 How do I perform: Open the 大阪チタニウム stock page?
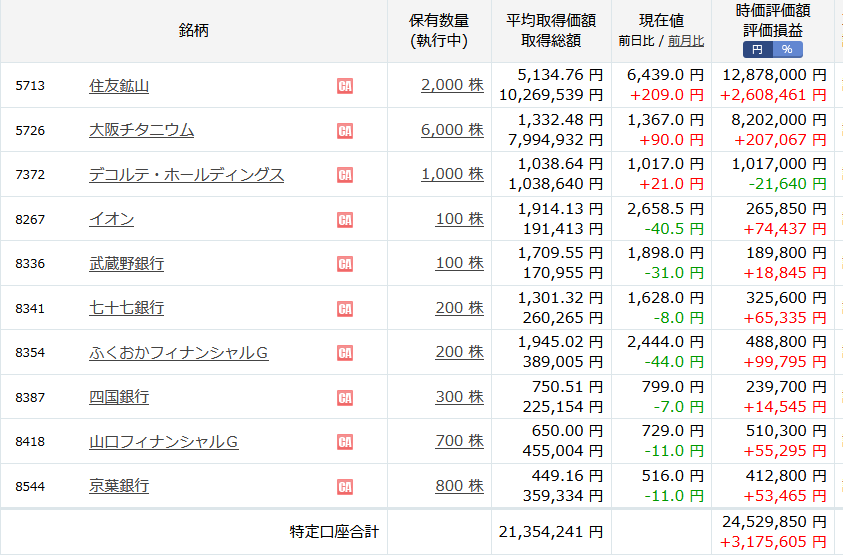click(x=141, y=130)
